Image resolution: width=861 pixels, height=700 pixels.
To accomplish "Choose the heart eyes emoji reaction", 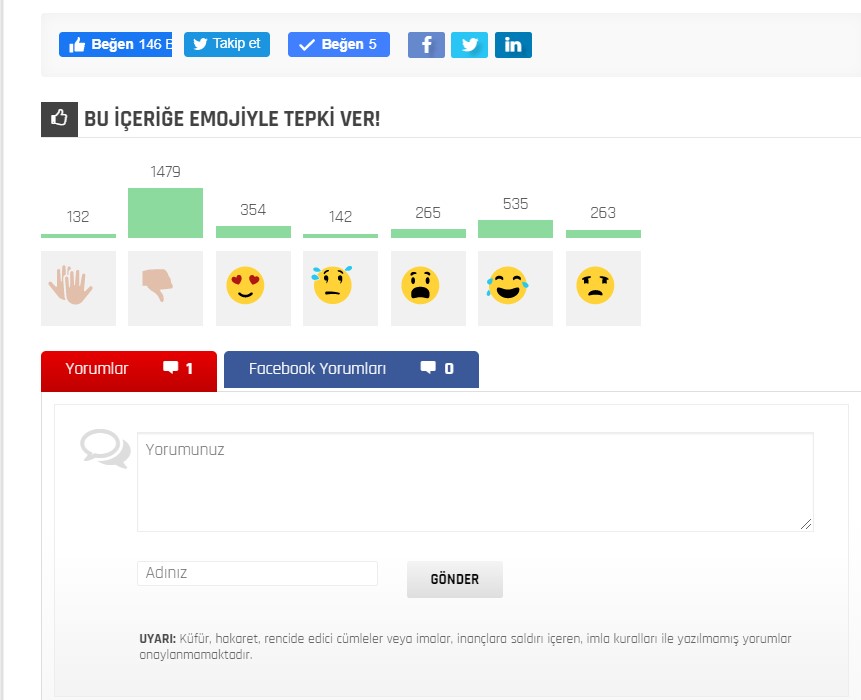I will click(253, 288).
